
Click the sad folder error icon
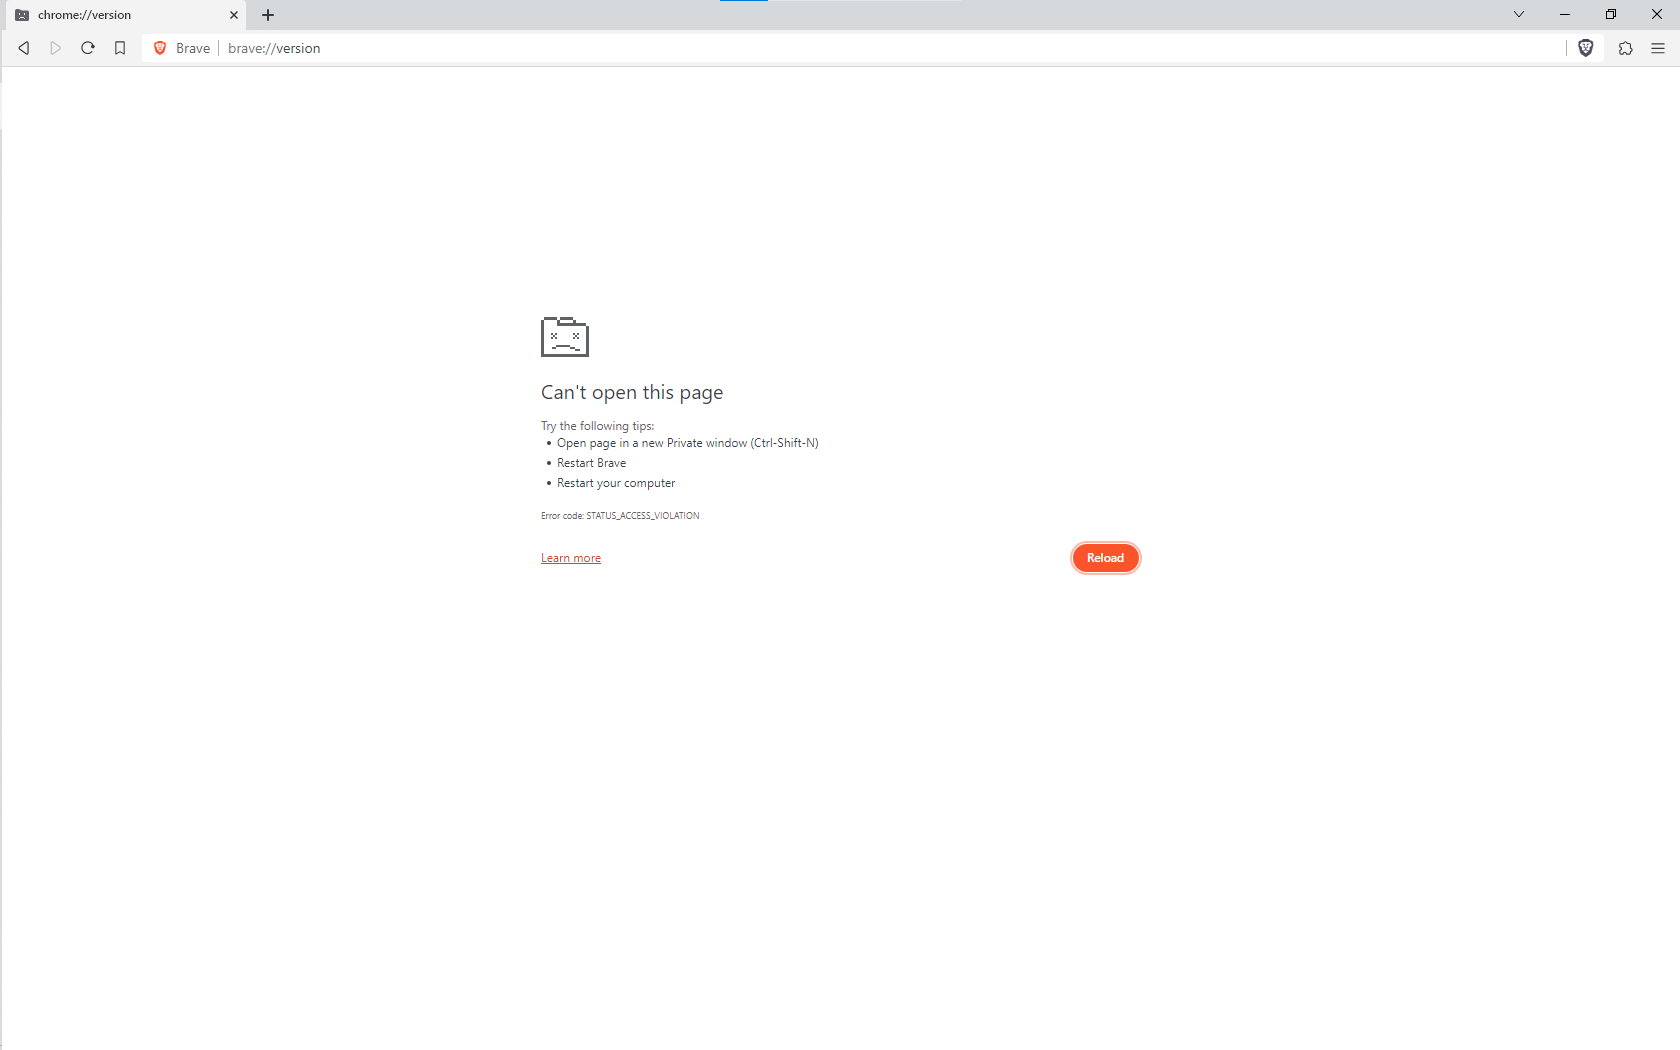[564, 337]
